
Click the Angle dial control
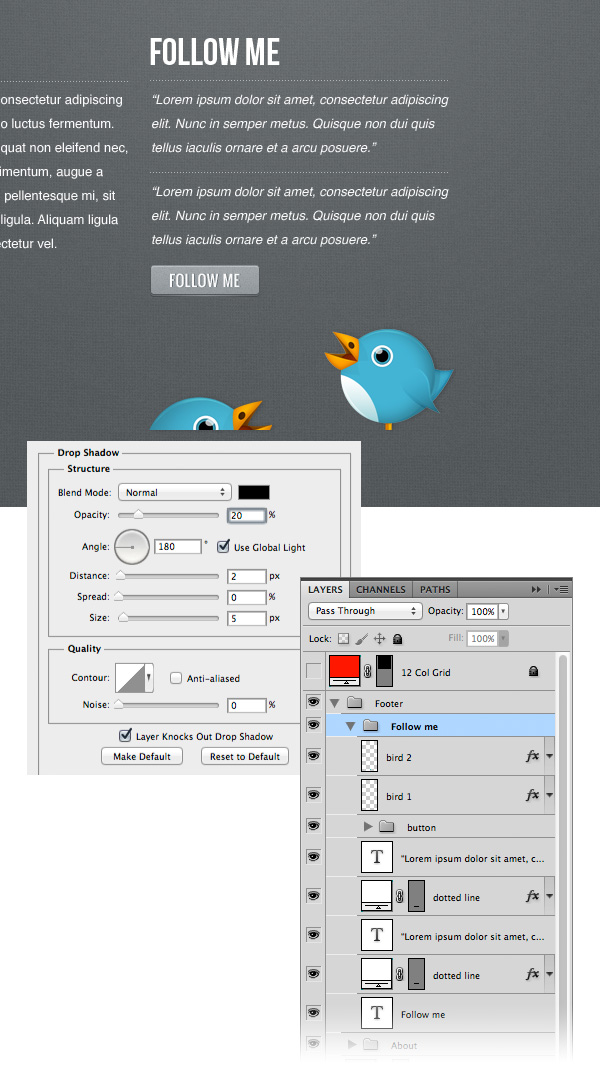pyautogui.click(x=132, y=547)
